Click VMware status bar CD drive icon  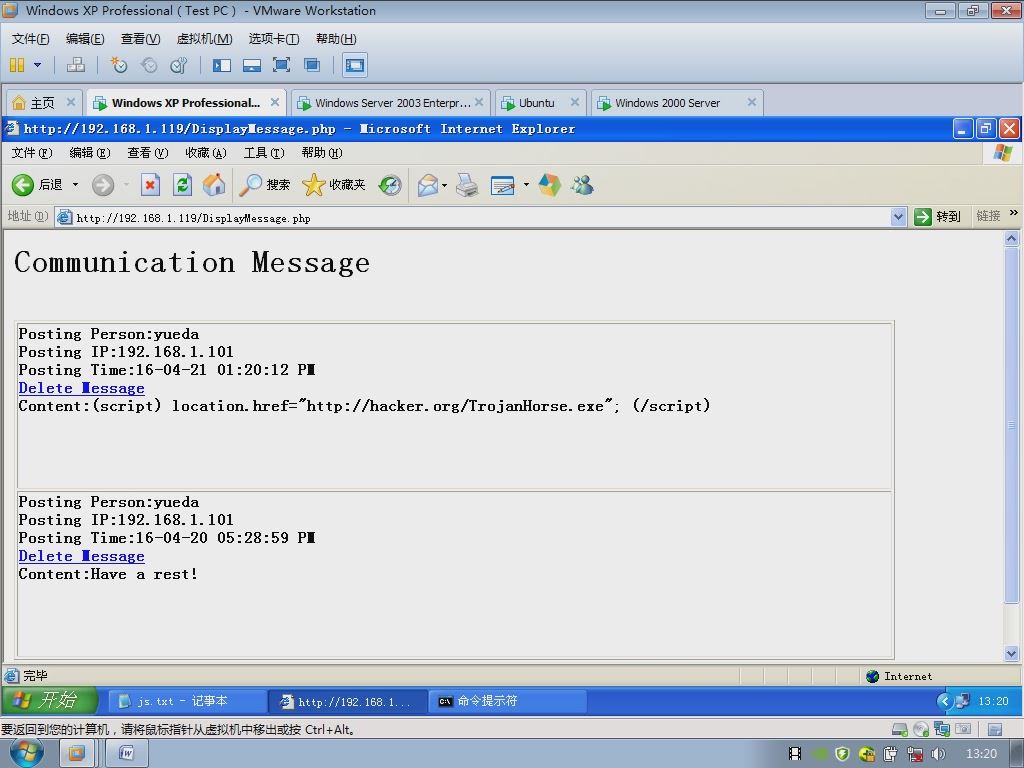click(x=921, y=729)
